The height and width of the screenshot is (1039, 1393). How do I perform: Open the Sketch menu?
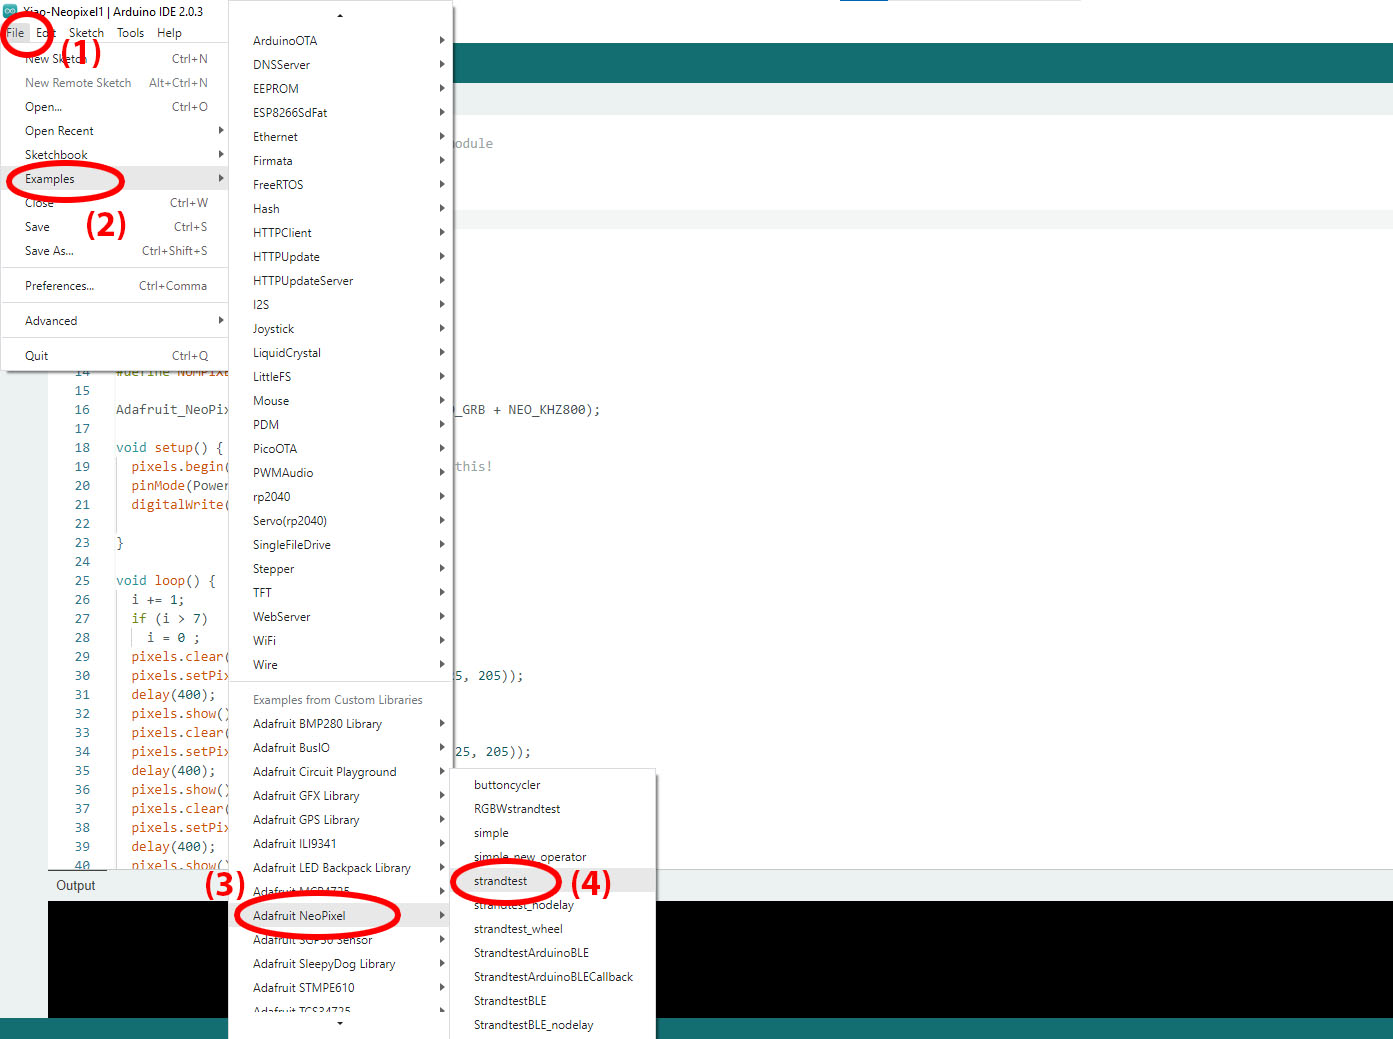tap(86, 33)
